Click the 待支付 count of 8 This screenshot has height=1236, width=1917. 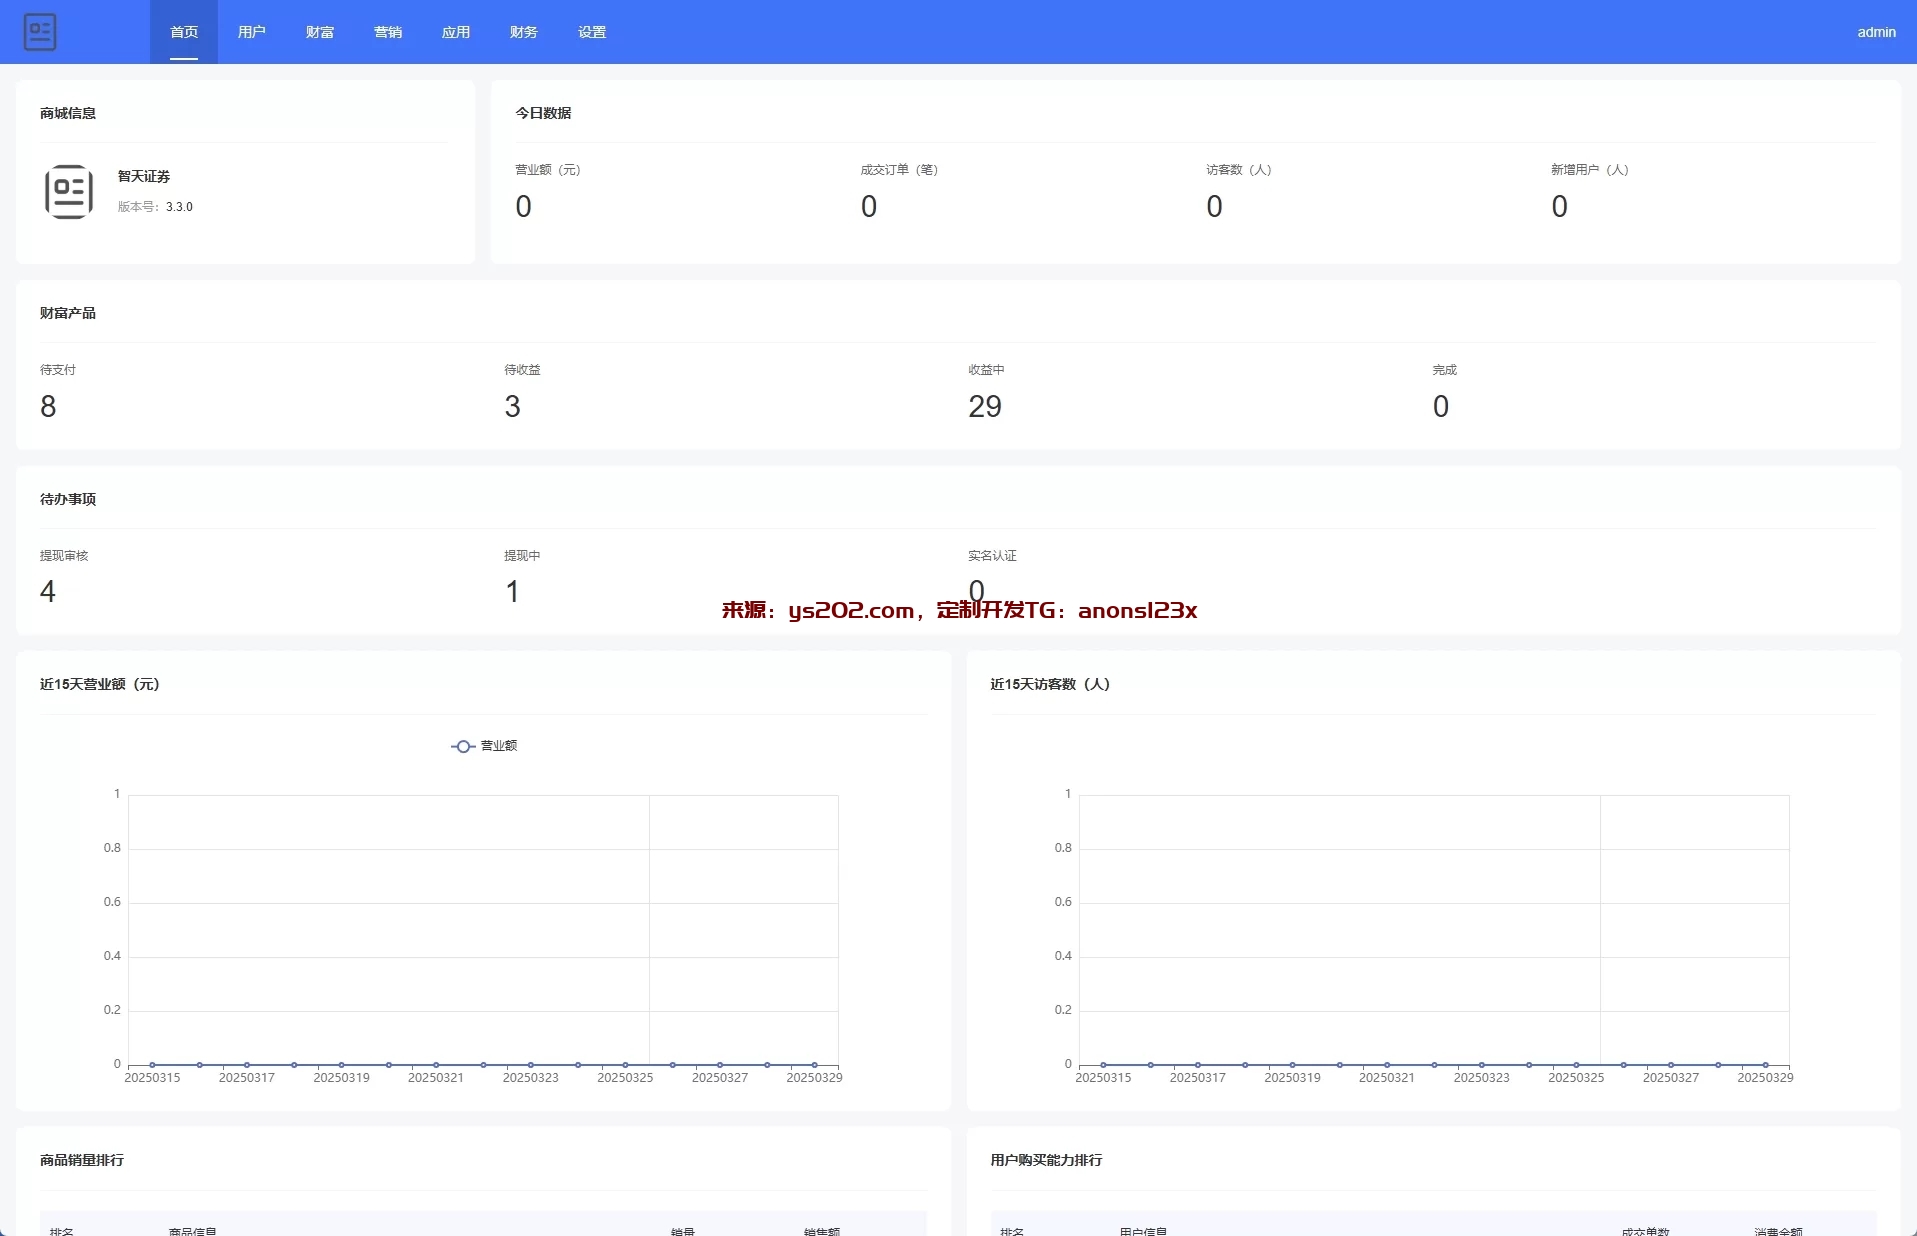pyautogui.click(x=48, y=406)
